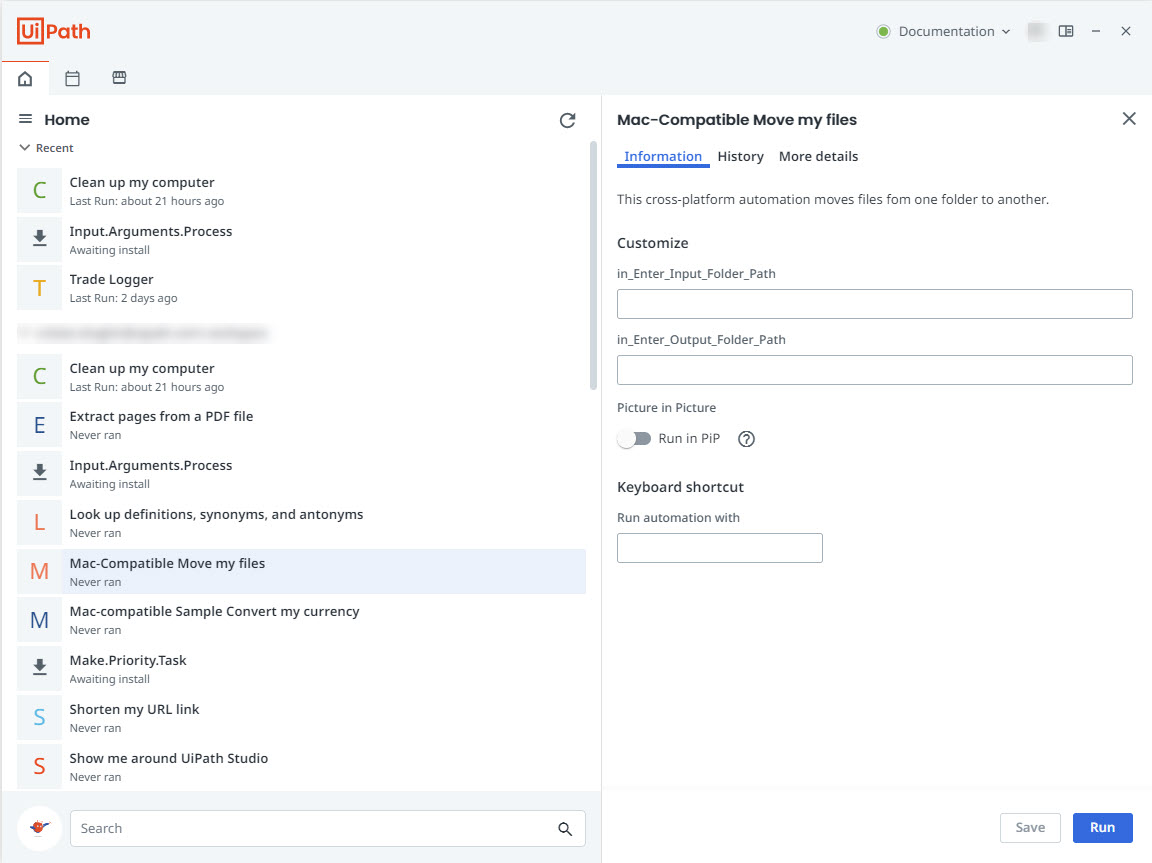This screenshot has height=863, width=1152.
Task: Select Trade Logger in the Recent list
Action: 111,280
